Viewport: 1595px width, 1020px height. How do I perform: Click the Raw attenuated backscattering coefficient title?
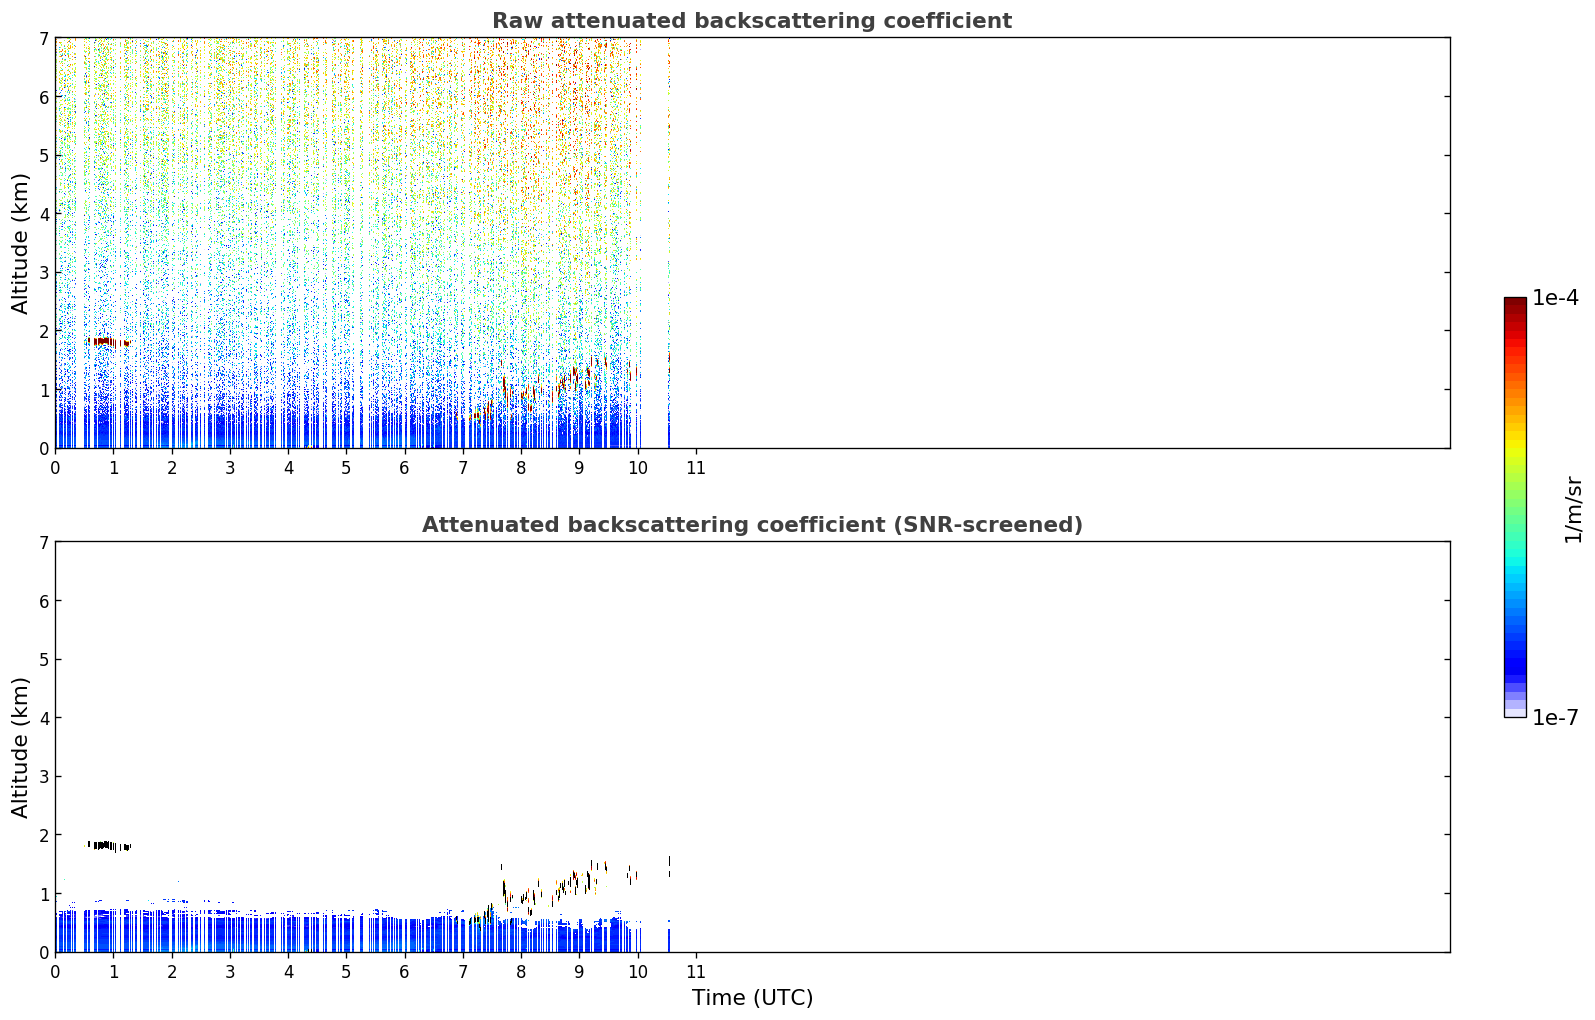[752, 21]
